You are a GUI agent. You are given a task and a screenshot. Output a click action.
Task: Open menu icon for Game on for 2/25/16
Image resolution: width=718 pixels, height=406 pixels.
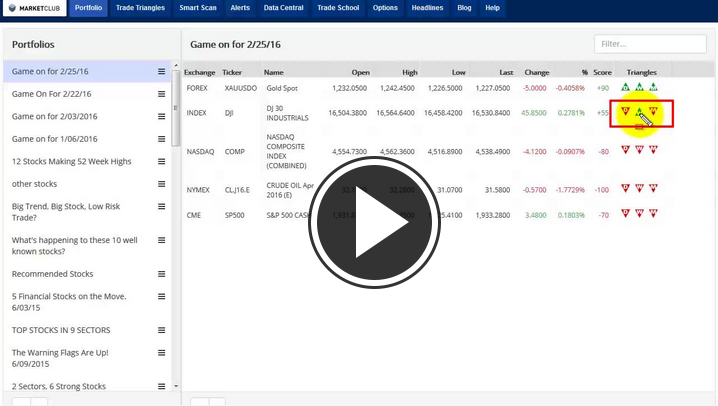161,71
